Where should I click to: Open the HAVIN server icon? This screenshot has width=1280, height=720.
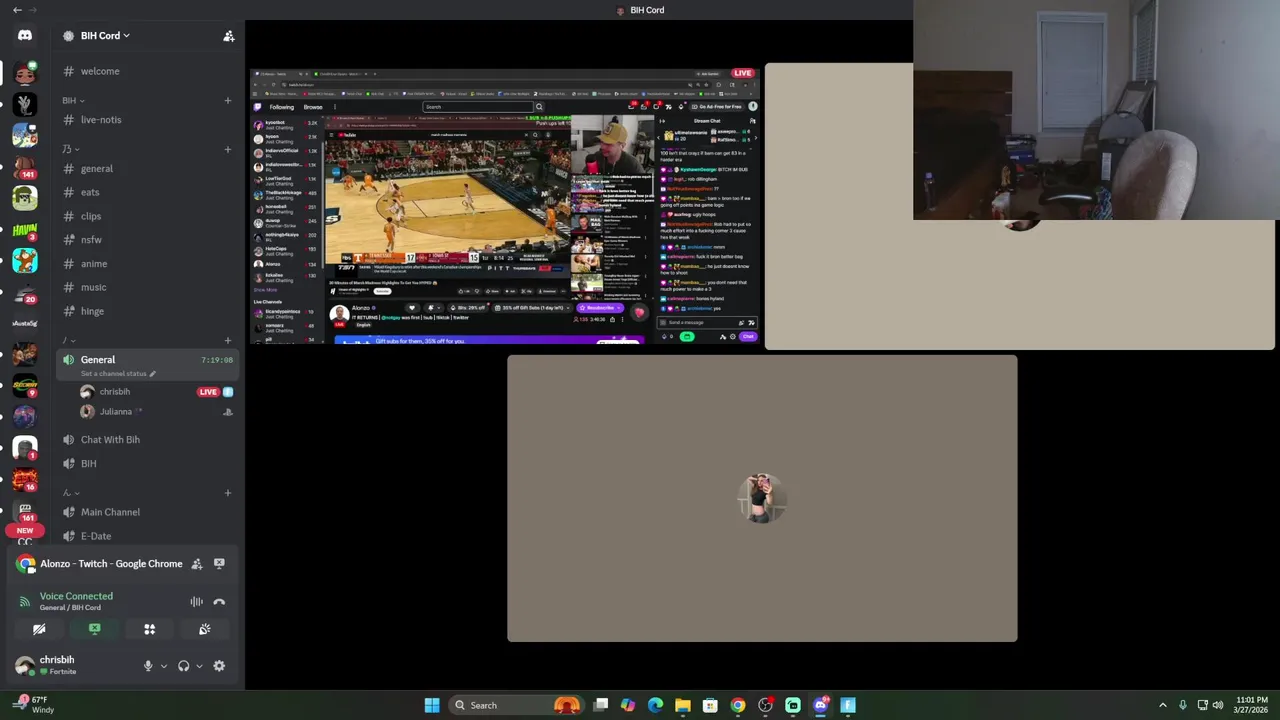(x=25, y=229)
